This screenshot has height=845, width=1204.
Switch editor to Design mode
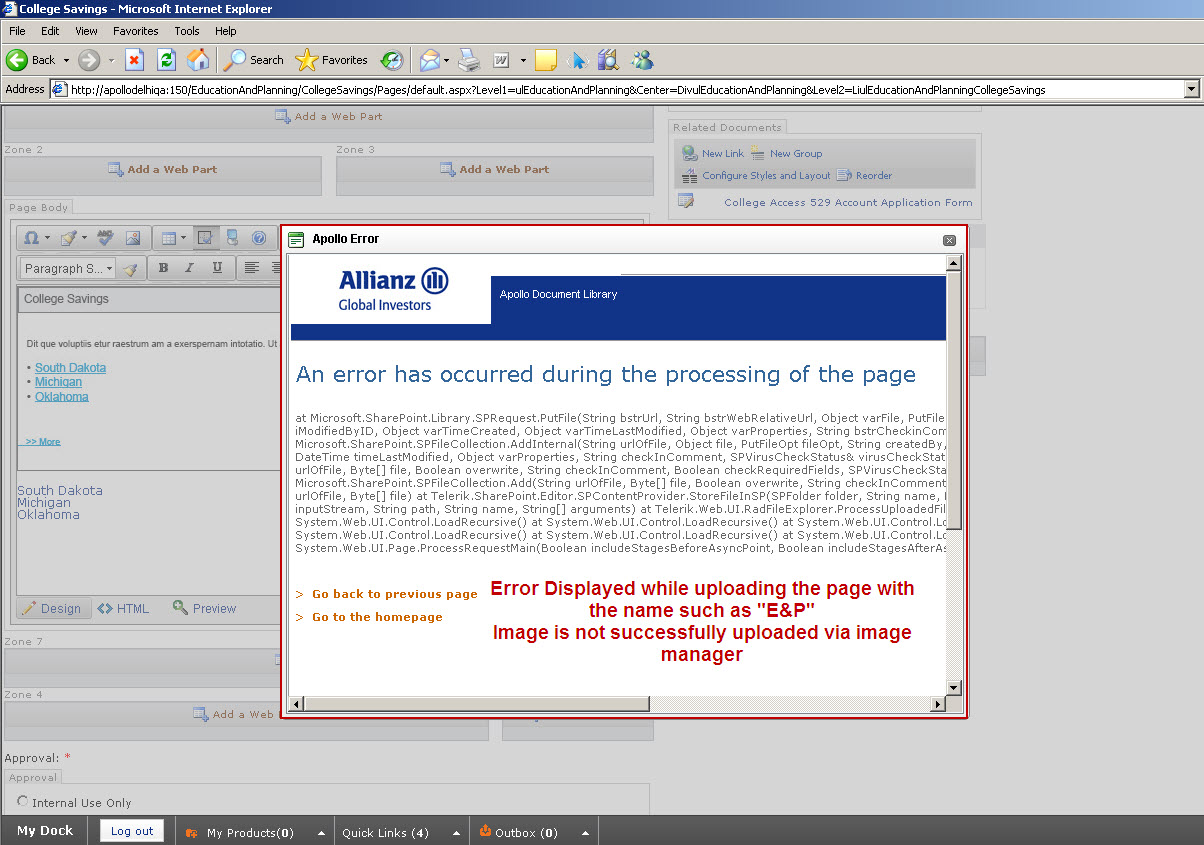pyautogui.click(x=53, y=608)
